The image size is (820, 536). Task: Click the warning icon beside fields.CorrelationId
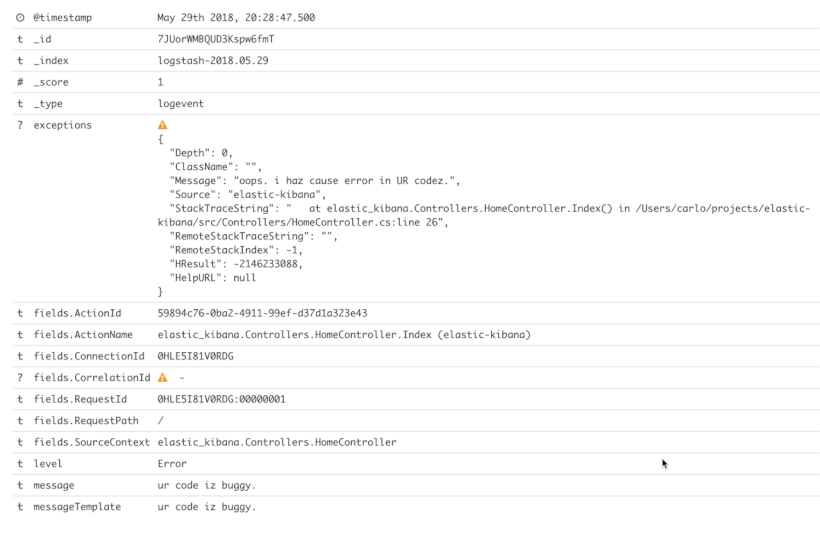click(x=163, y=378)
